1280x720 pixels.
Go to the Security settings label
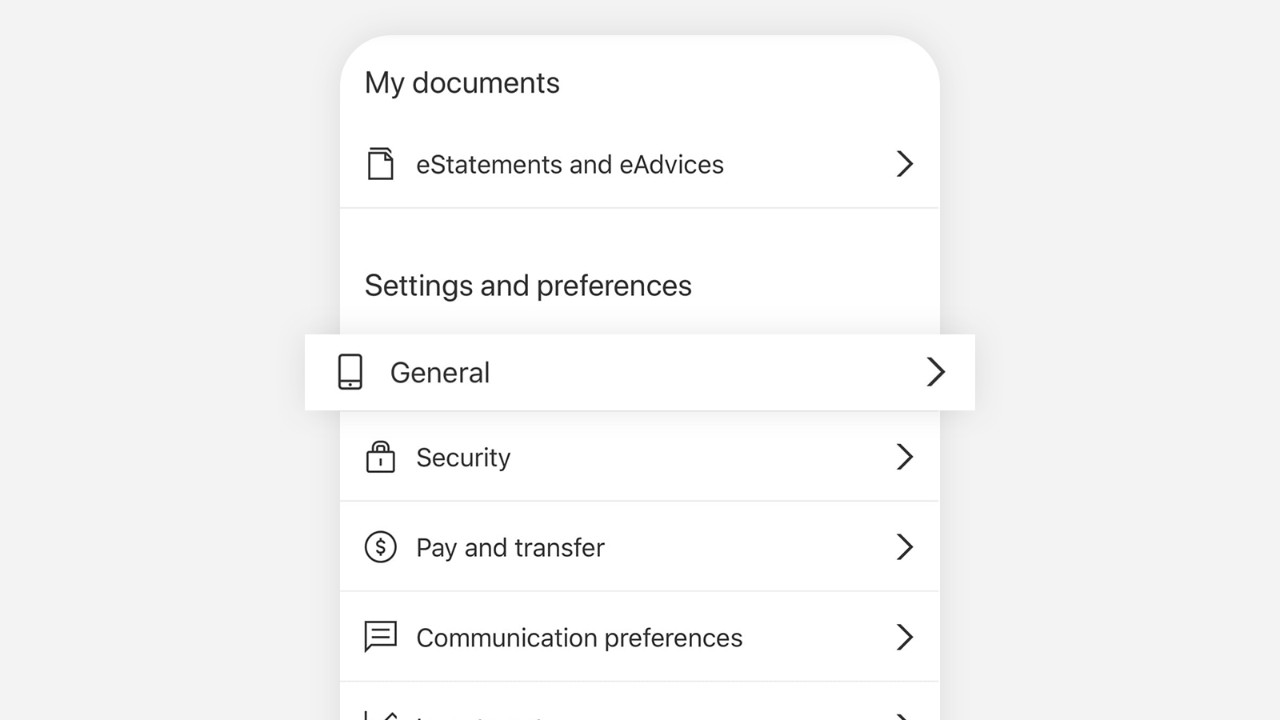tap(463, 458)
